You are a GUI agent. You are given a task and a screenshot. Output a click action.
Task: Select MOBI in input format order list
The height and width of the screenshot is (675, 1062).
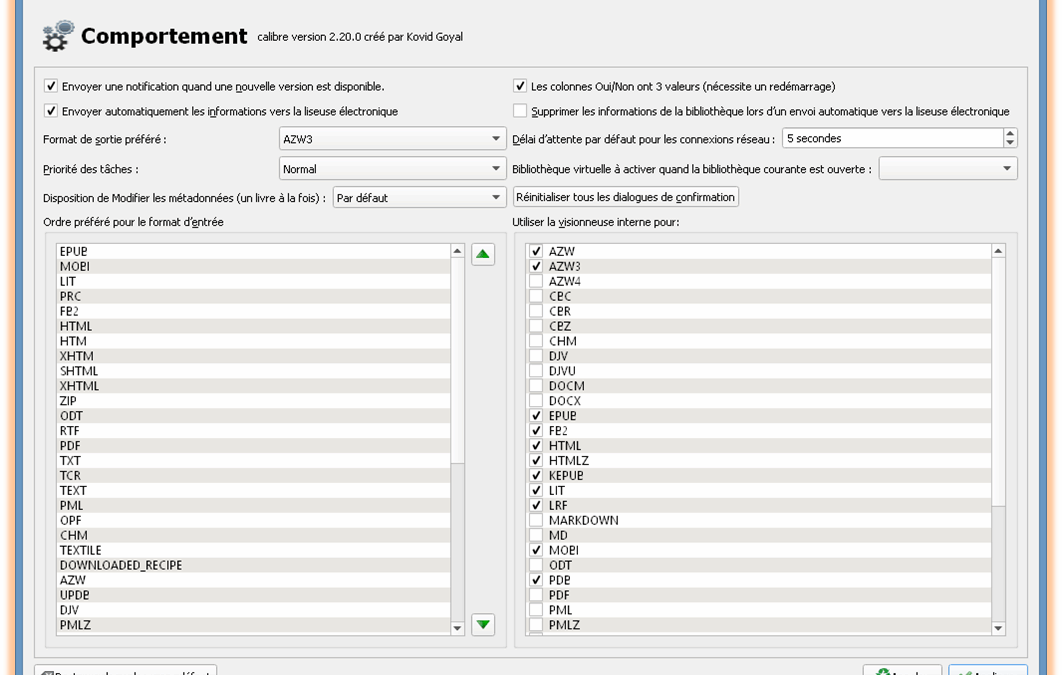click(253, 266)
